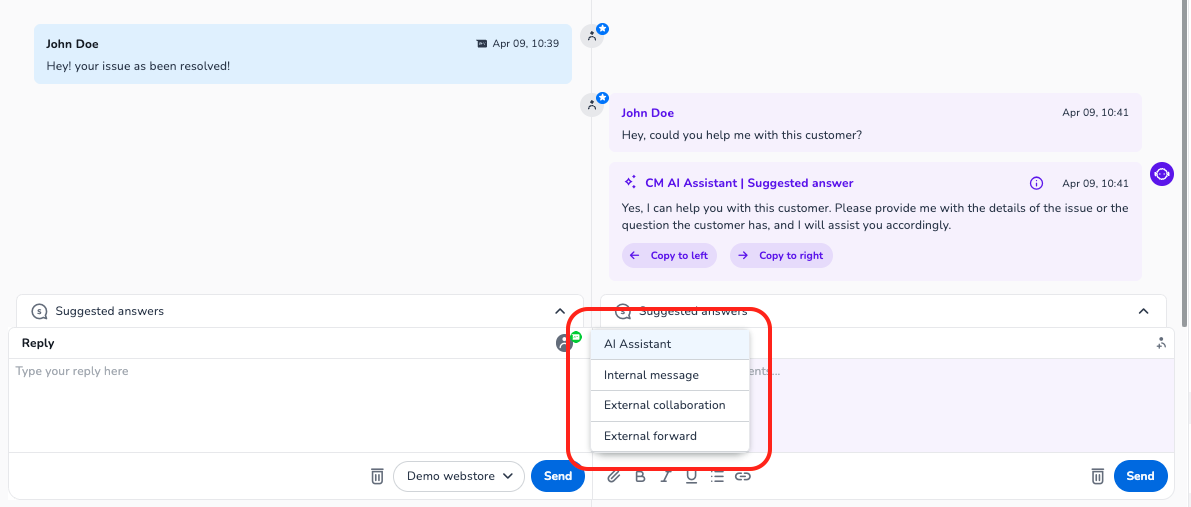The height and width of the screenshot is (507, 1191).
Task: Insert a bulleted list
Action: click(717, 476)
